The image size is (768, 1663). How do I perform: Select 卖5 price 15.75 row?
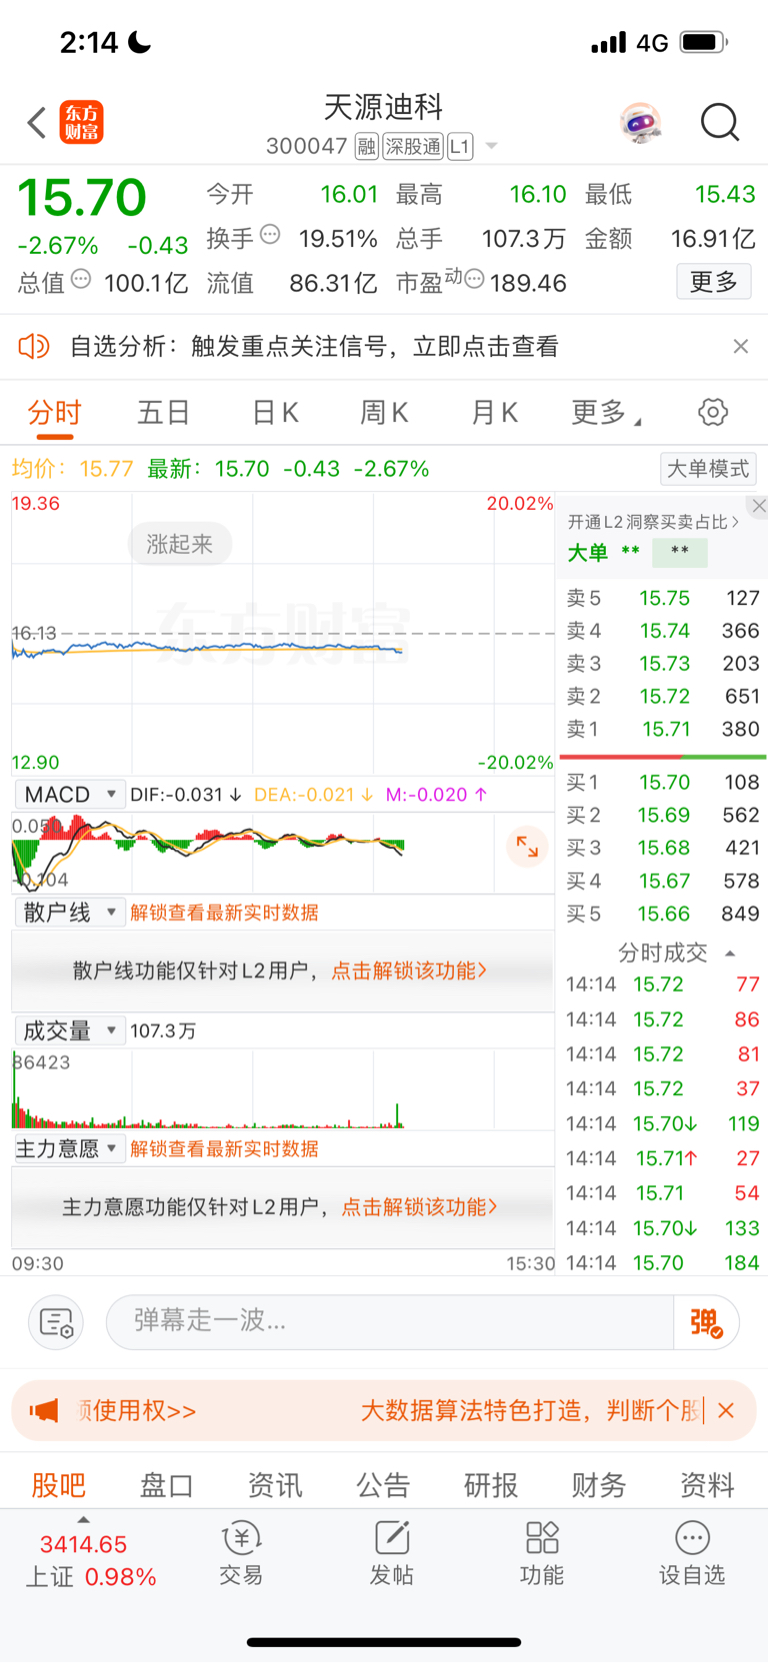[x=663, y=598]
